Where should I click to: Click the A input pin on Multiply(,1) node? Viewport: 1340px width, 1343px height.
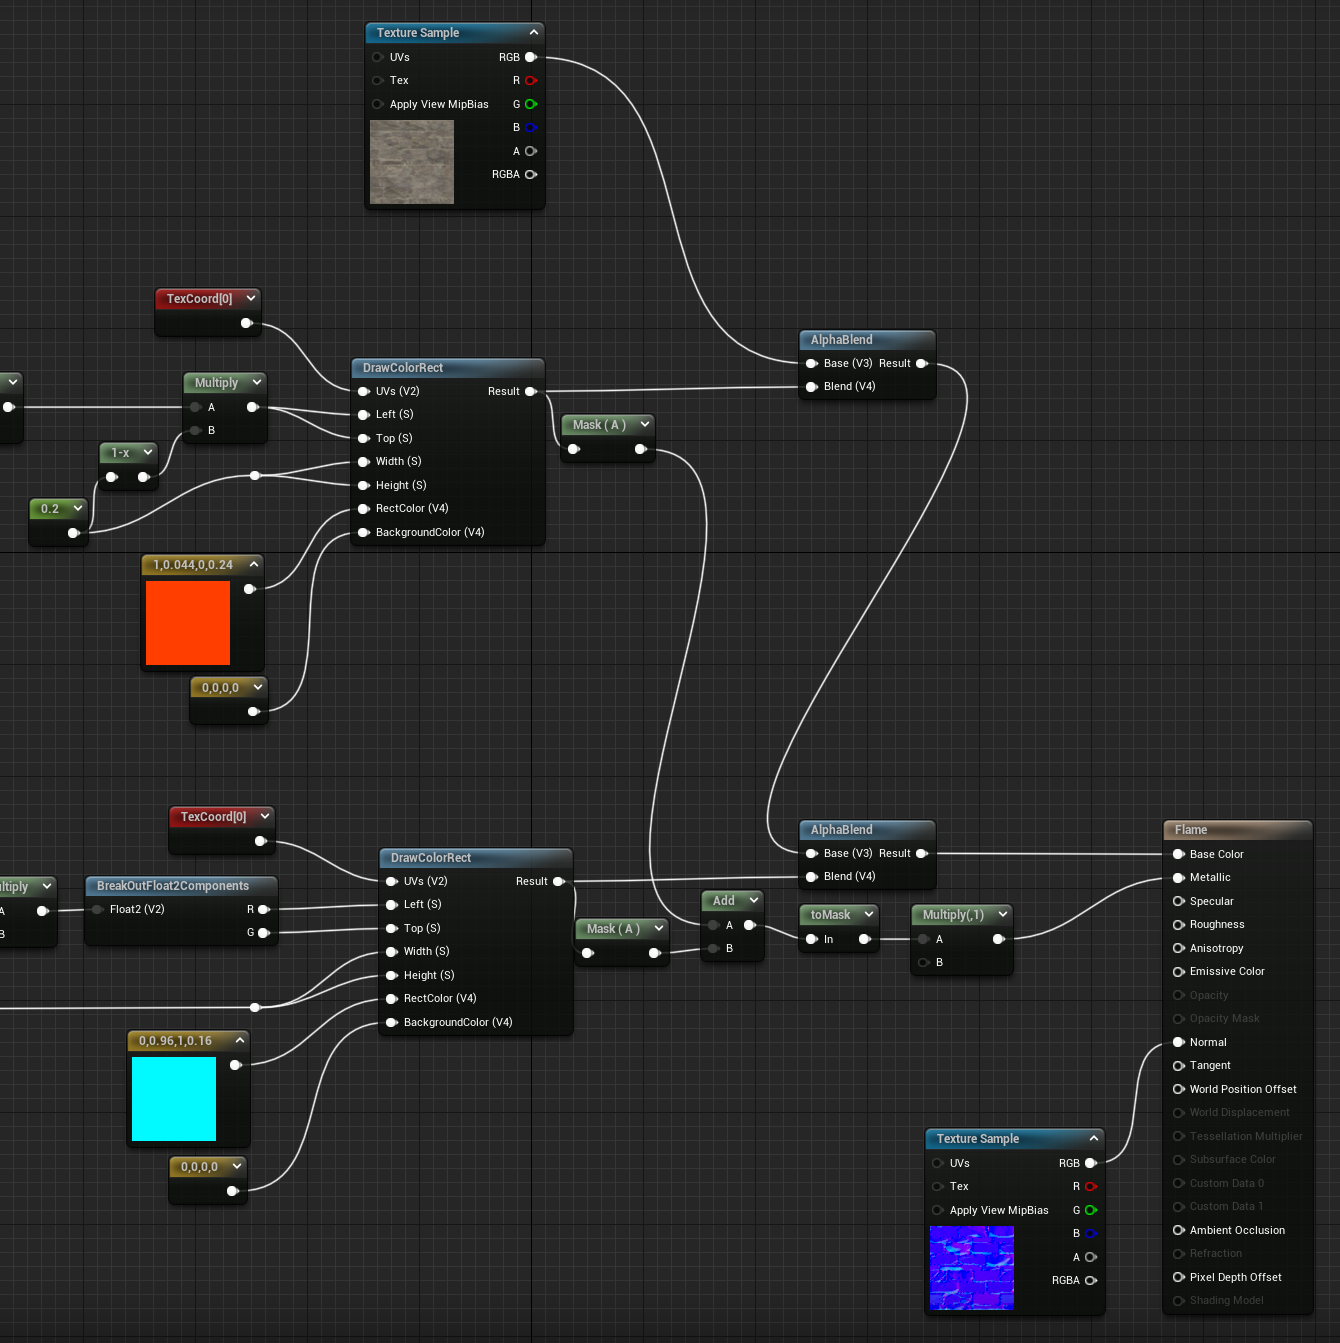pyautogui.click(x=923, y=939)
